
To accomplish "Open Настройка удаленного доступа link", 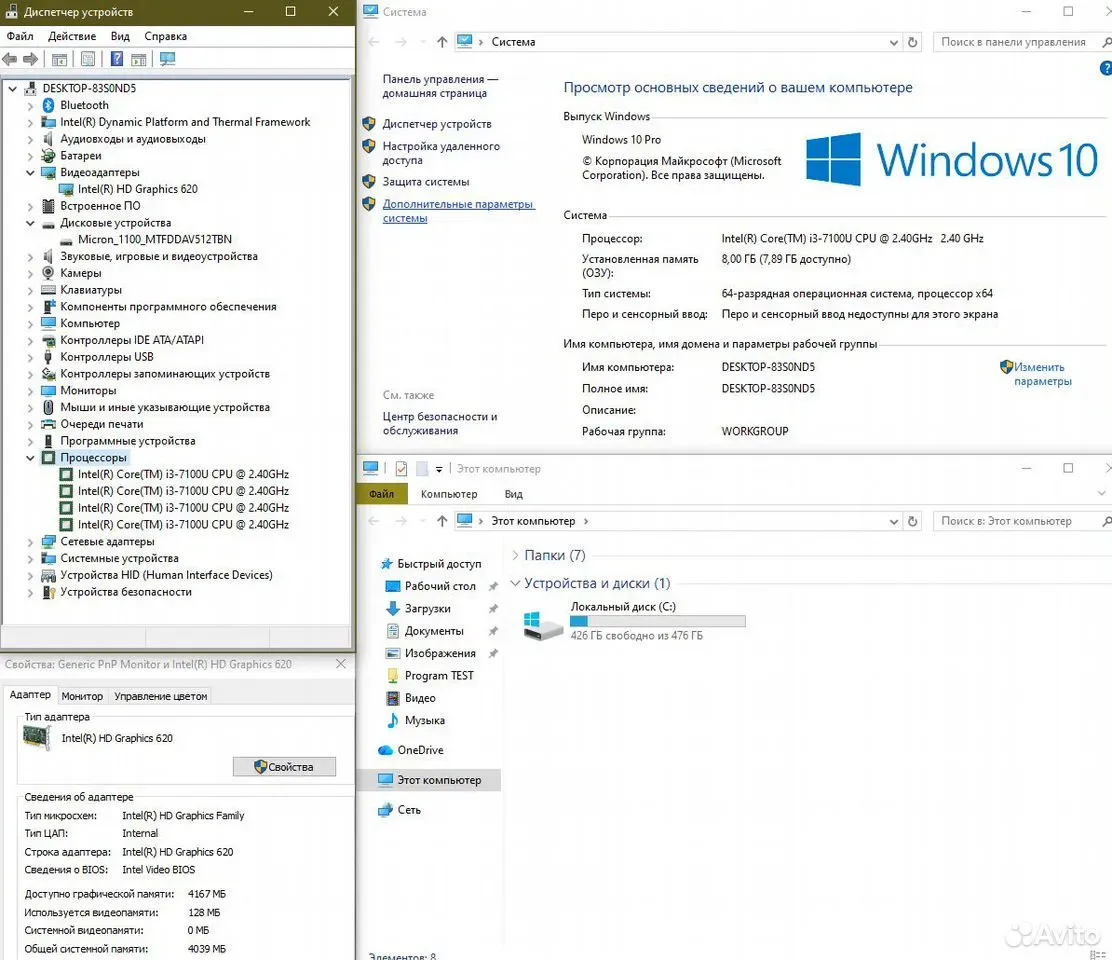I will click(441, 153).
